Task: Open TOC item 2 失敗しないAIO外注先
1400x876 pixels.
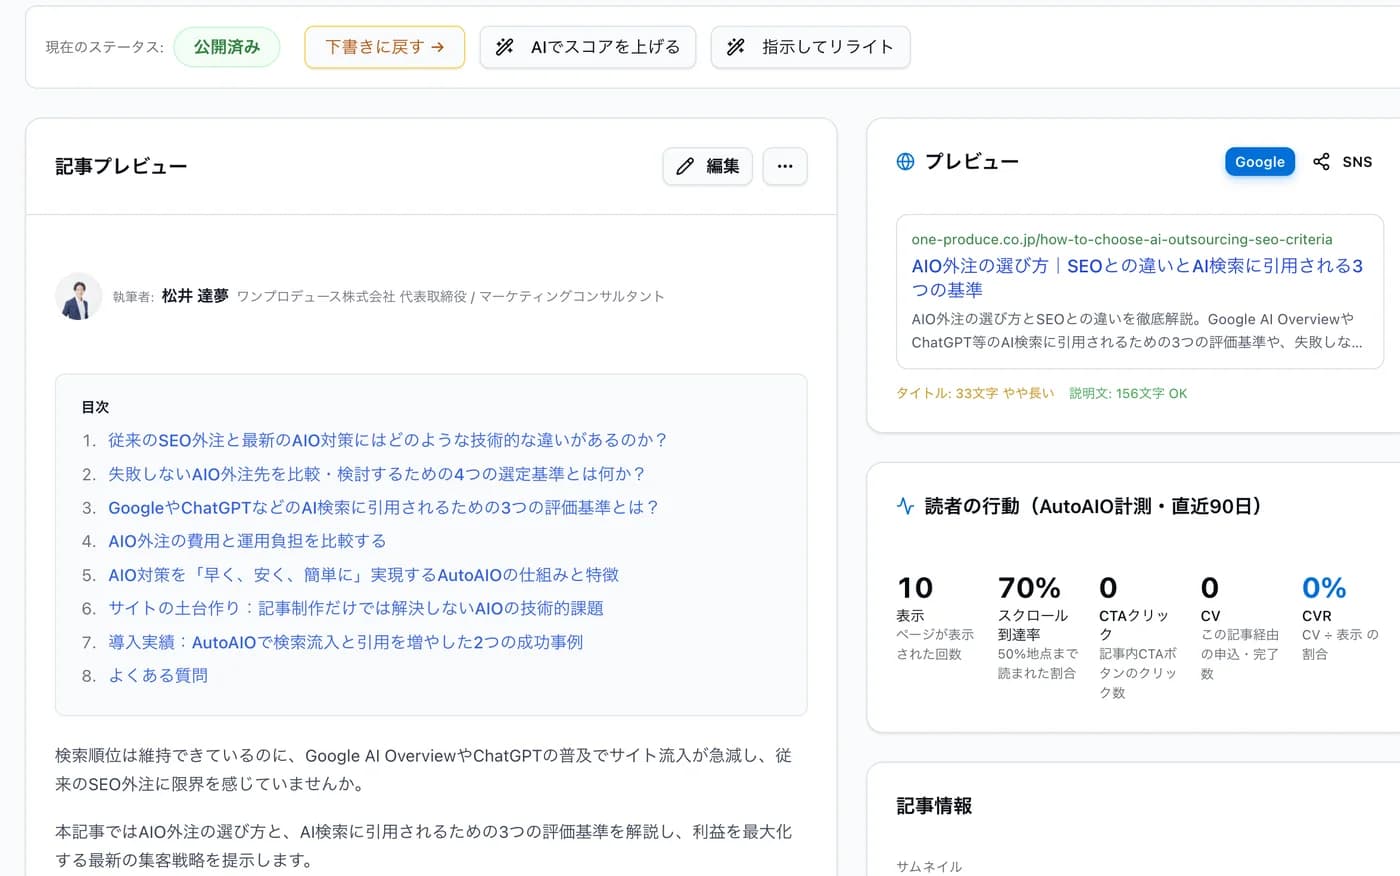Action: pyautogui.click(x=377, y=474)
